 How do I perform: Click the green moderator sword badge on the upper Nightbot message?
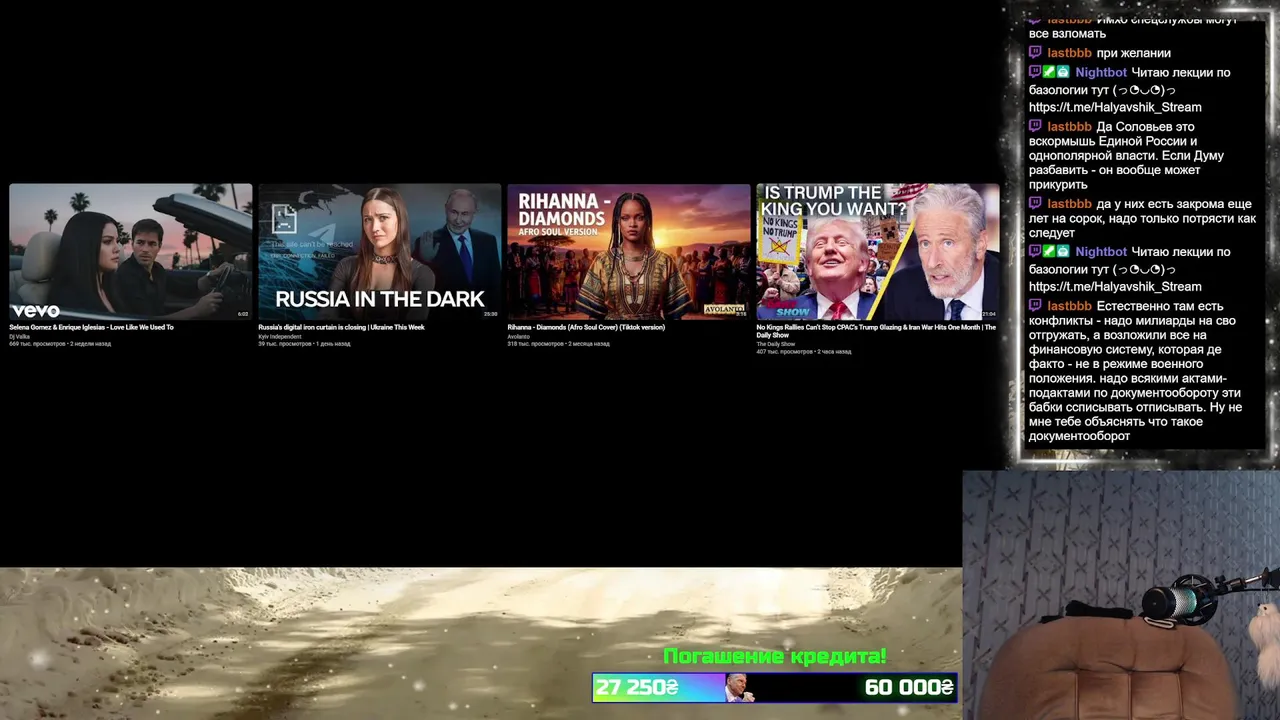(x=1049, y=72)
